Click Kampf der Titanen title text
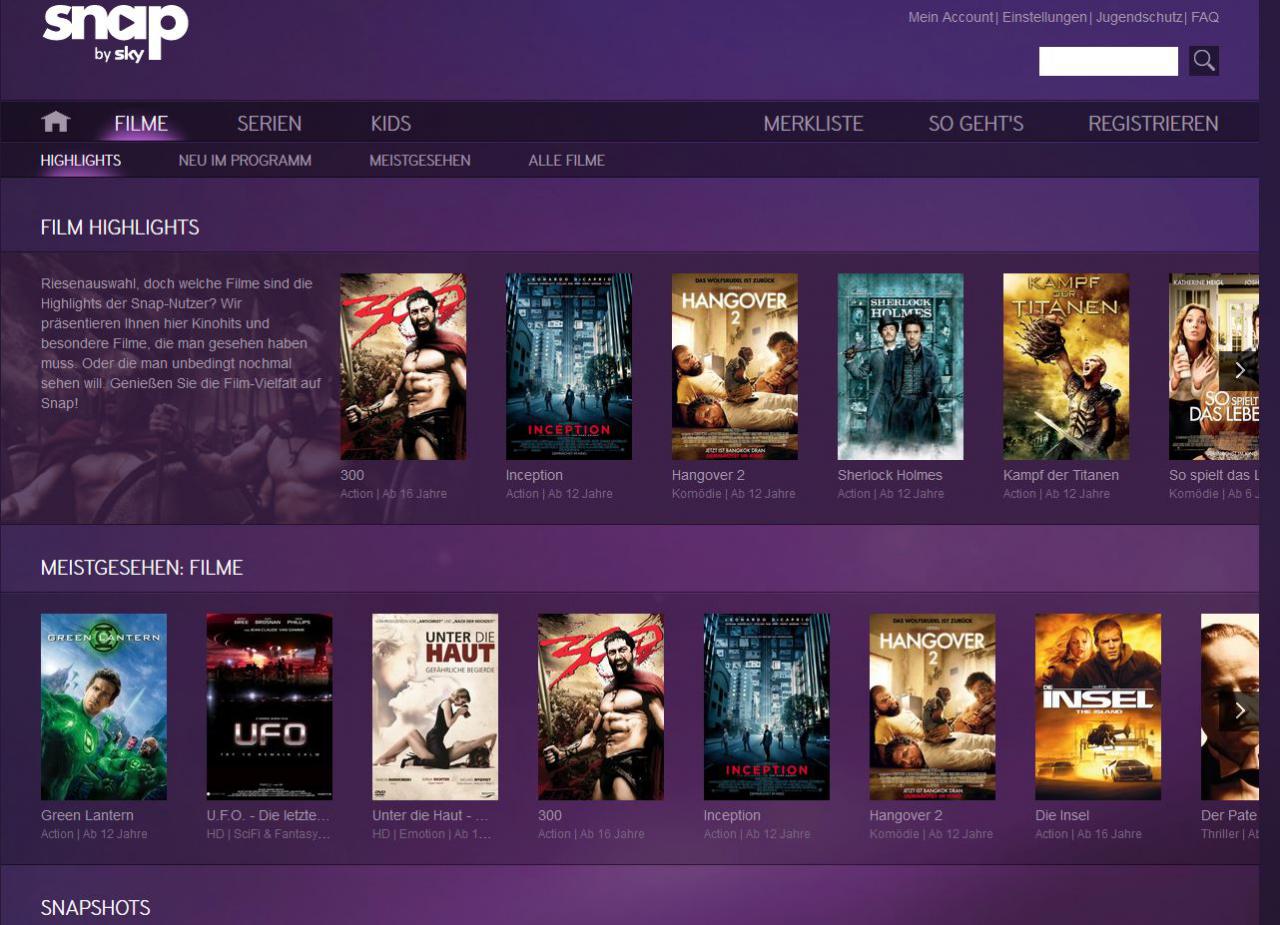Image resolution: width=1280 pixels, height=925 pixels. pyautogui.click(x=1061, y=475)
